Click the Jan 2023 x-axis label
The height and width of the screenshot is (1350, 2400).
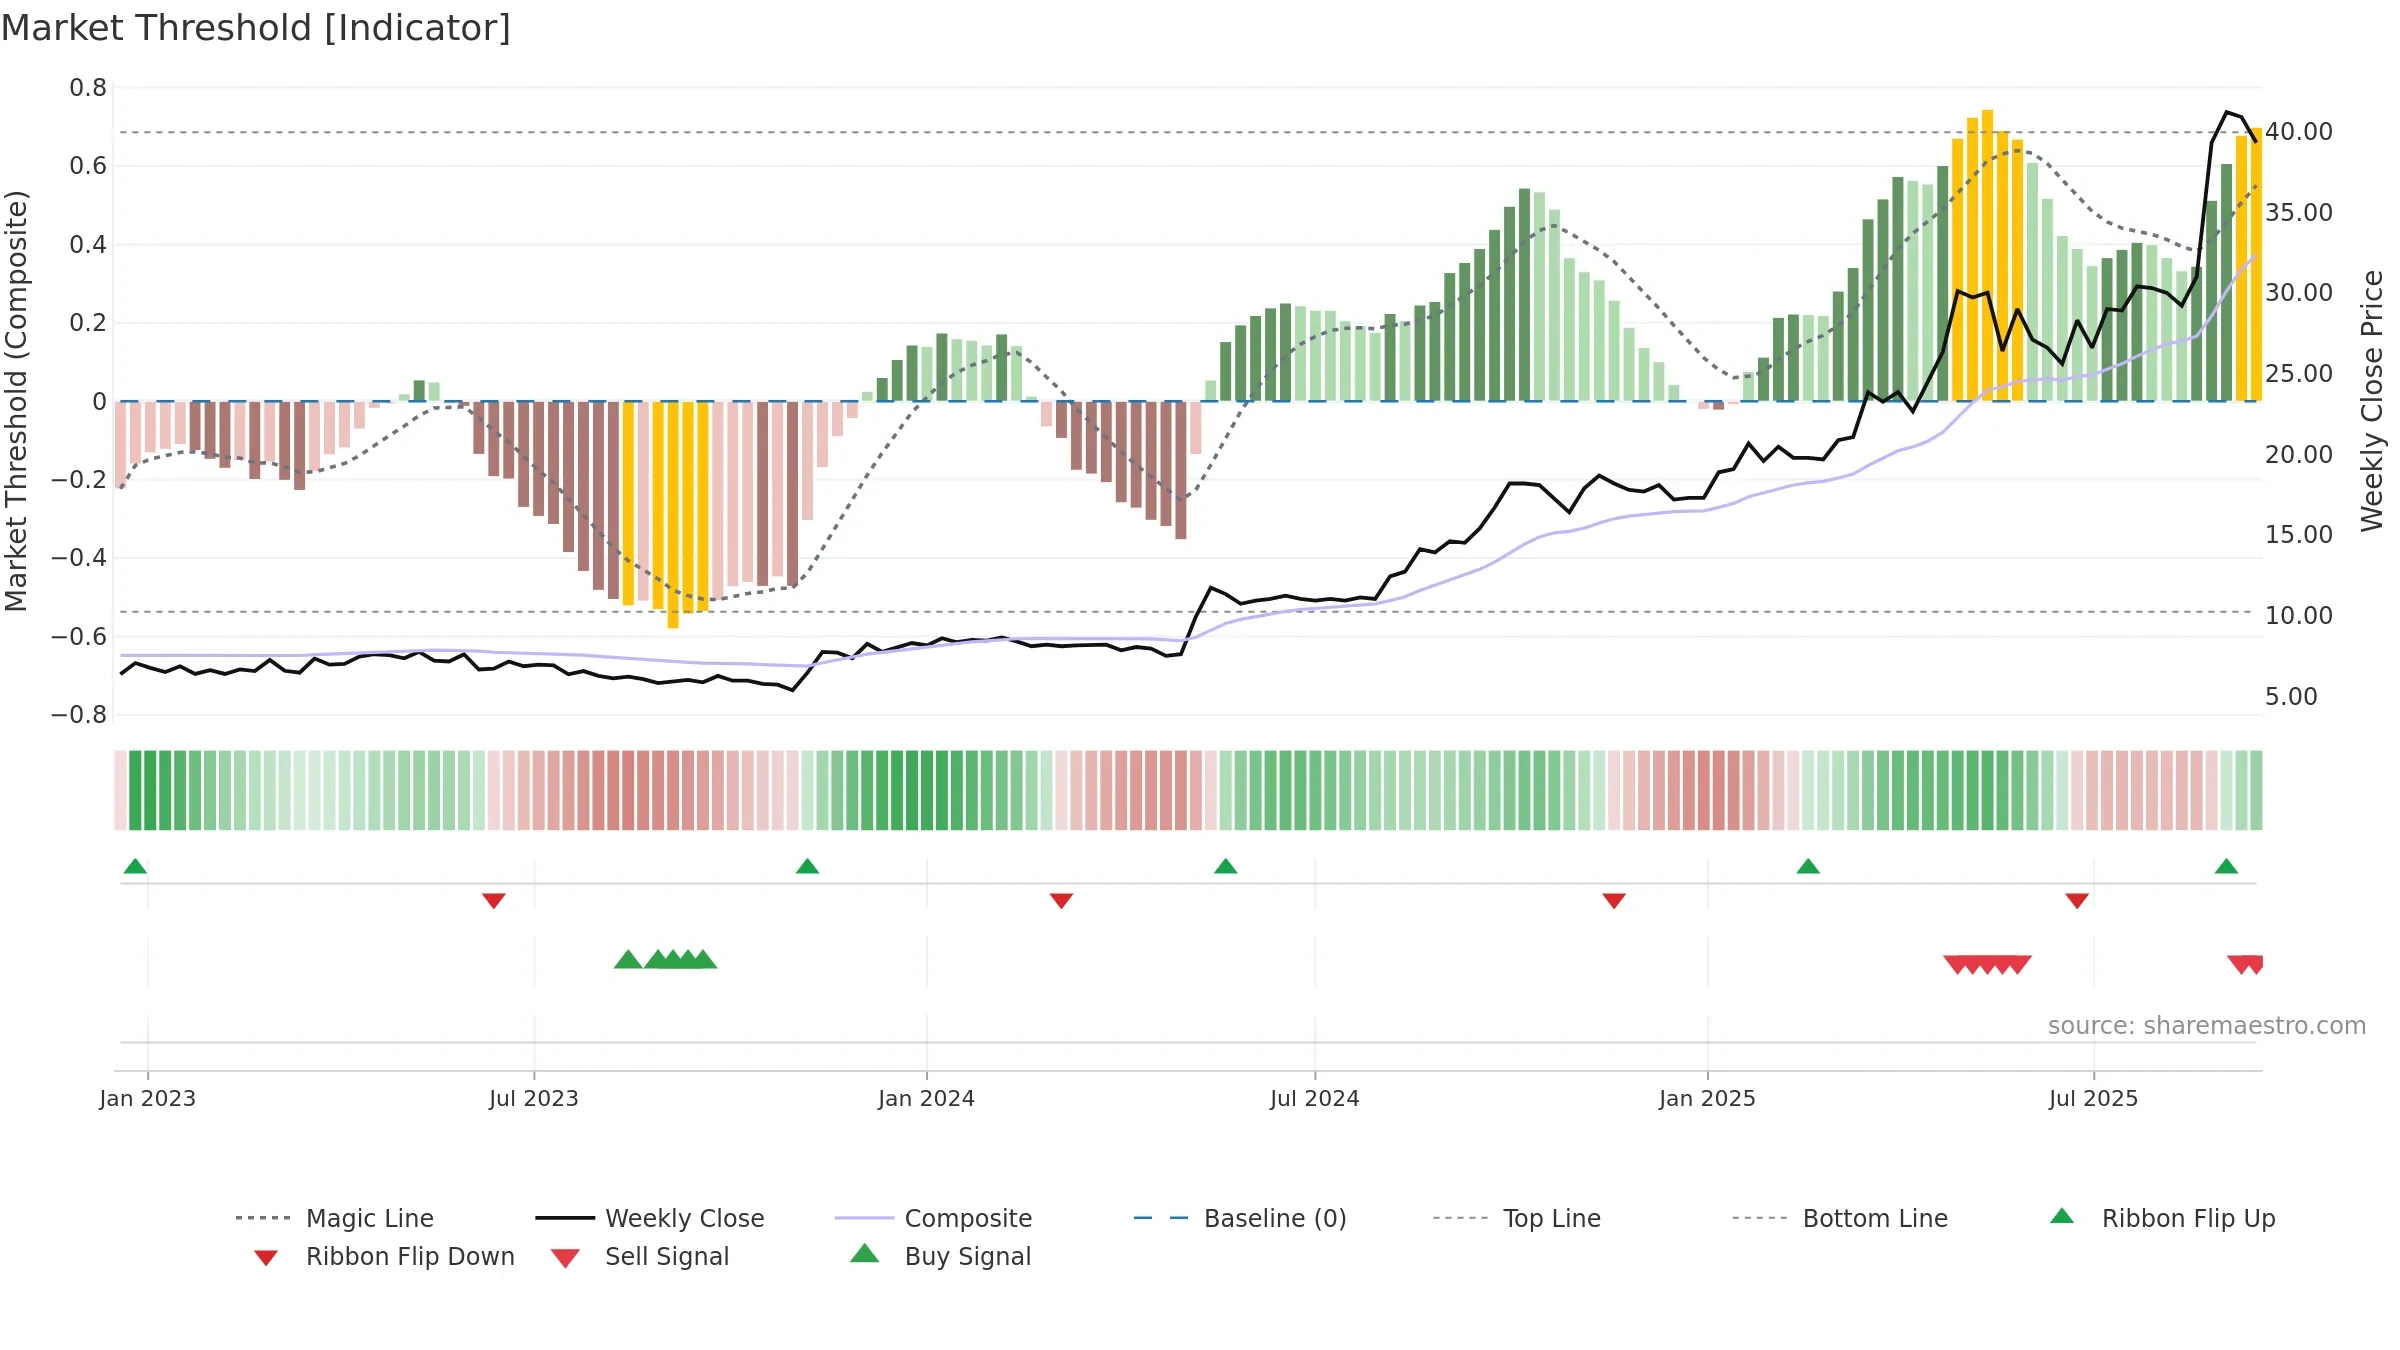pyautogui.click(x=148, y=1098)
